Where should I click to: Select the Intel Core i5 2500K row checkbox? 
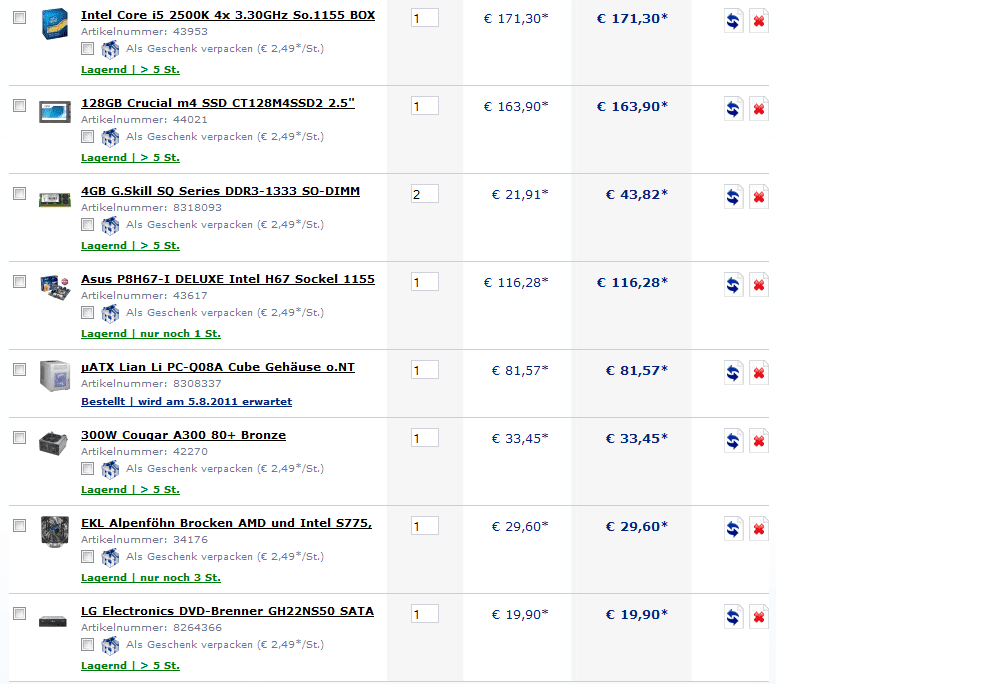point(19,18)
